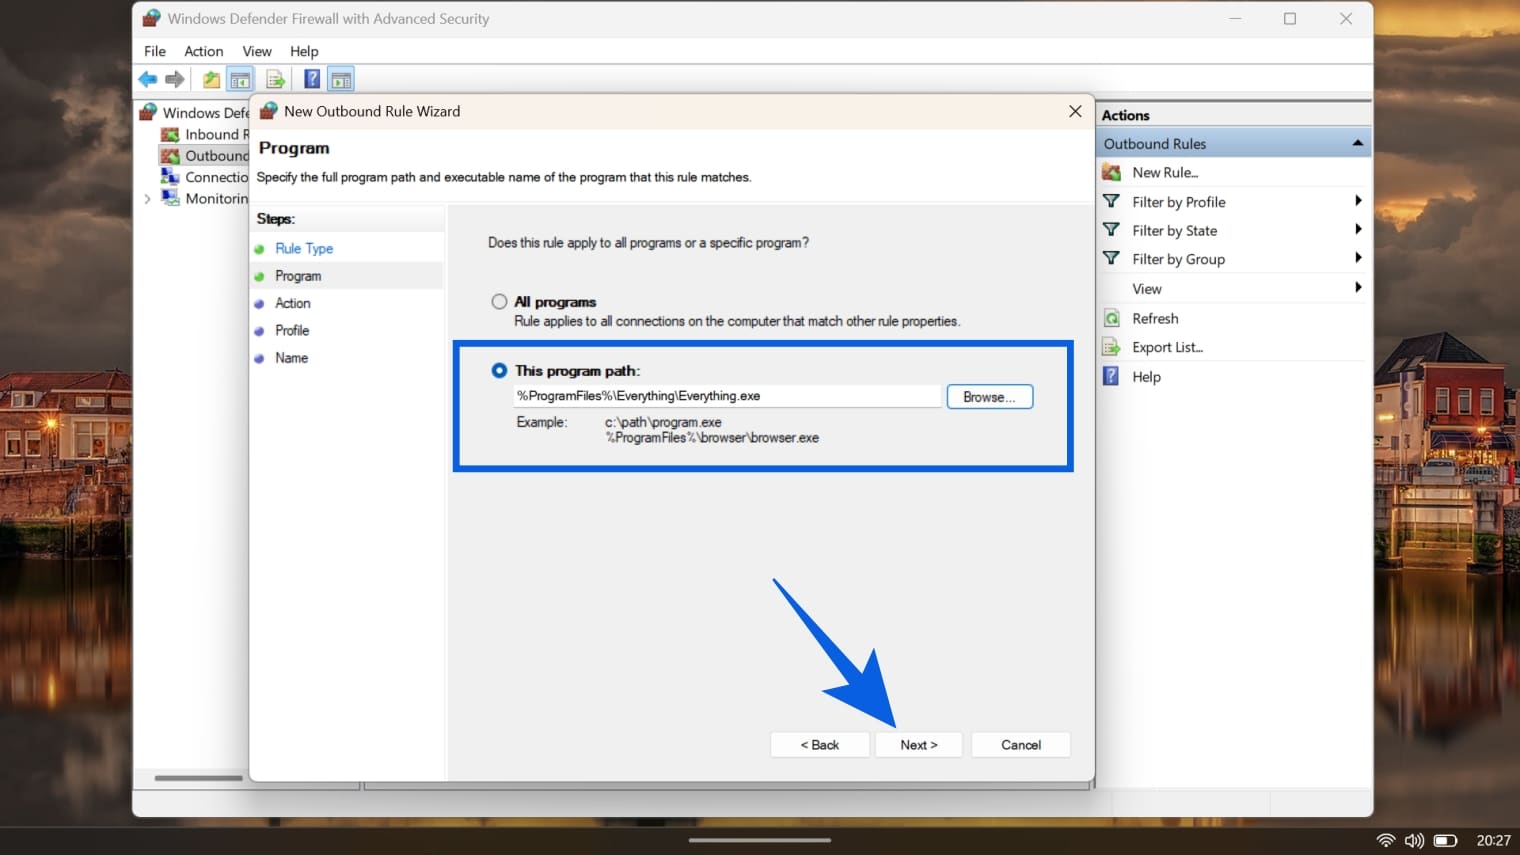Click the horizontal scrollbar under the tree

198,778
